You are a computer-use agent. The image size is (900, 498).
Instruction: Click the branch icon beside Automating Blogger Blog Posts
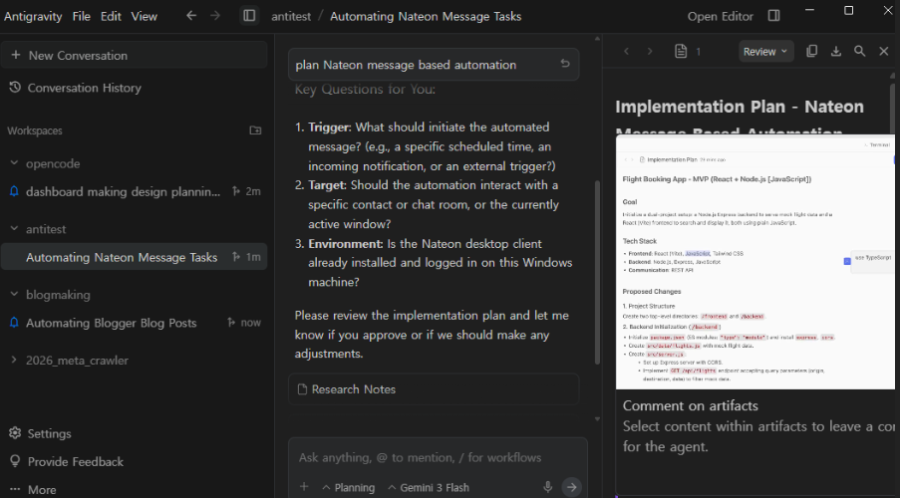pos(231,322)
